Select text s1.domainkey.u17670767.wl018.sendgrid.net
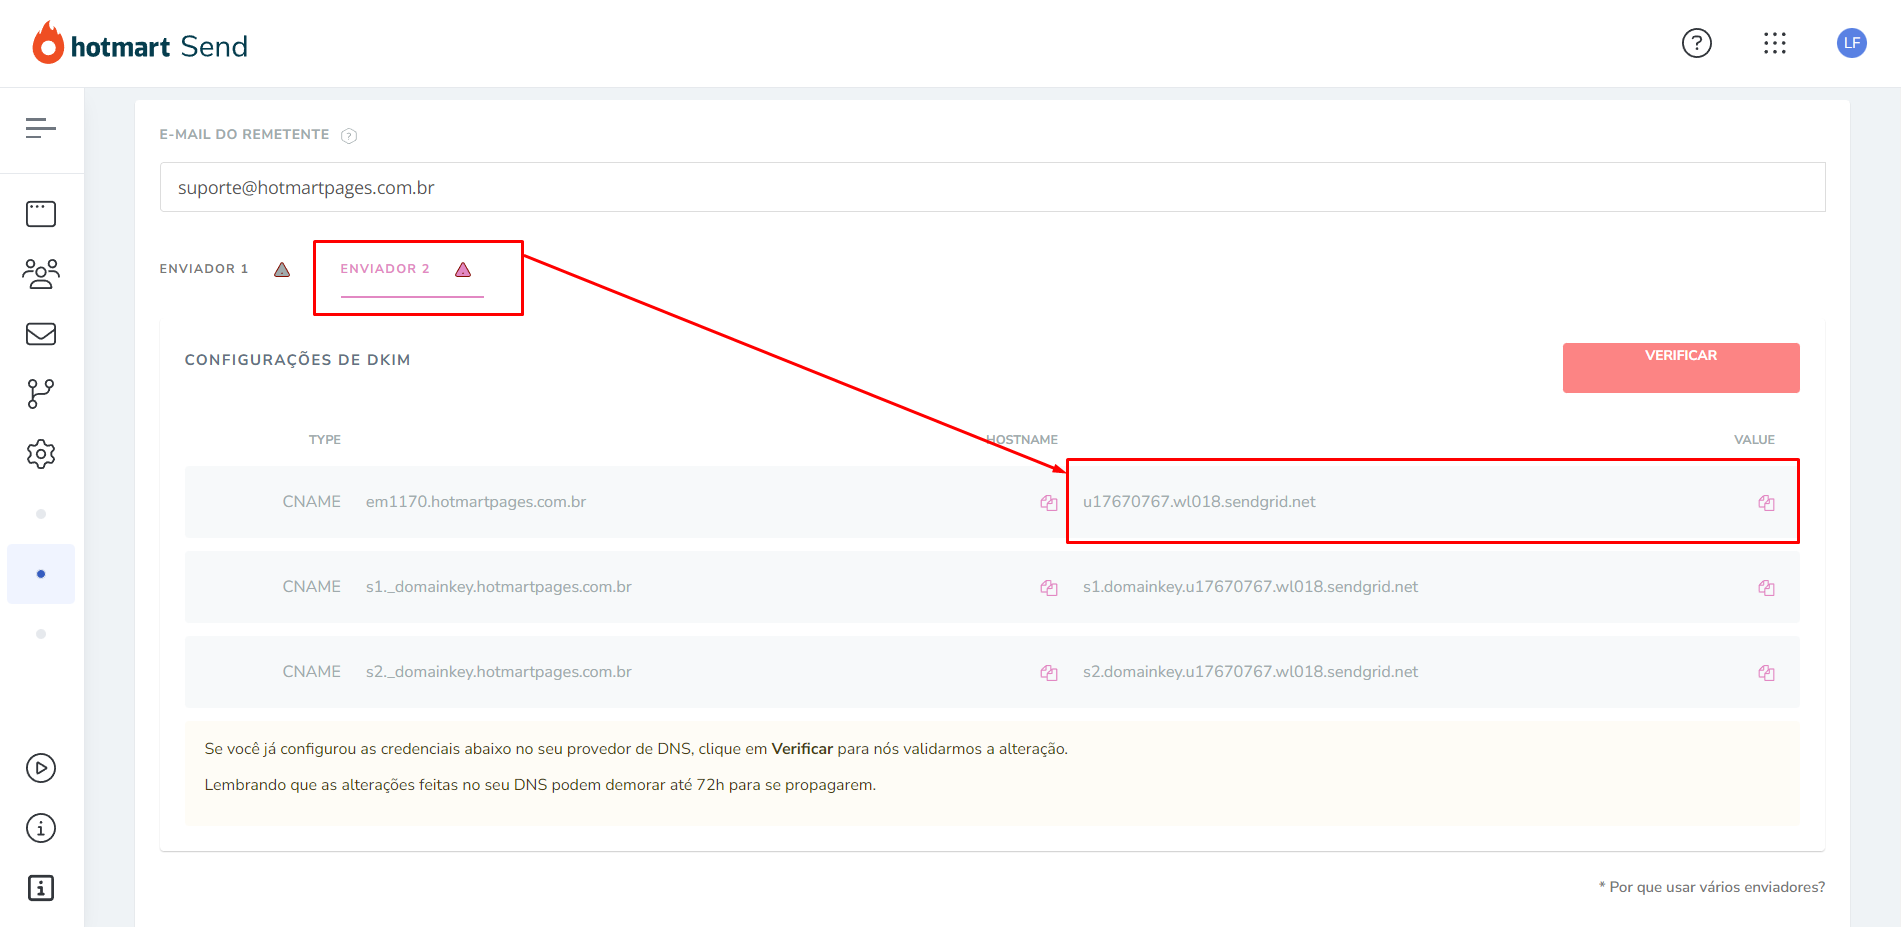This screenshot has height=927, width=1901. tap(1250, 587)
